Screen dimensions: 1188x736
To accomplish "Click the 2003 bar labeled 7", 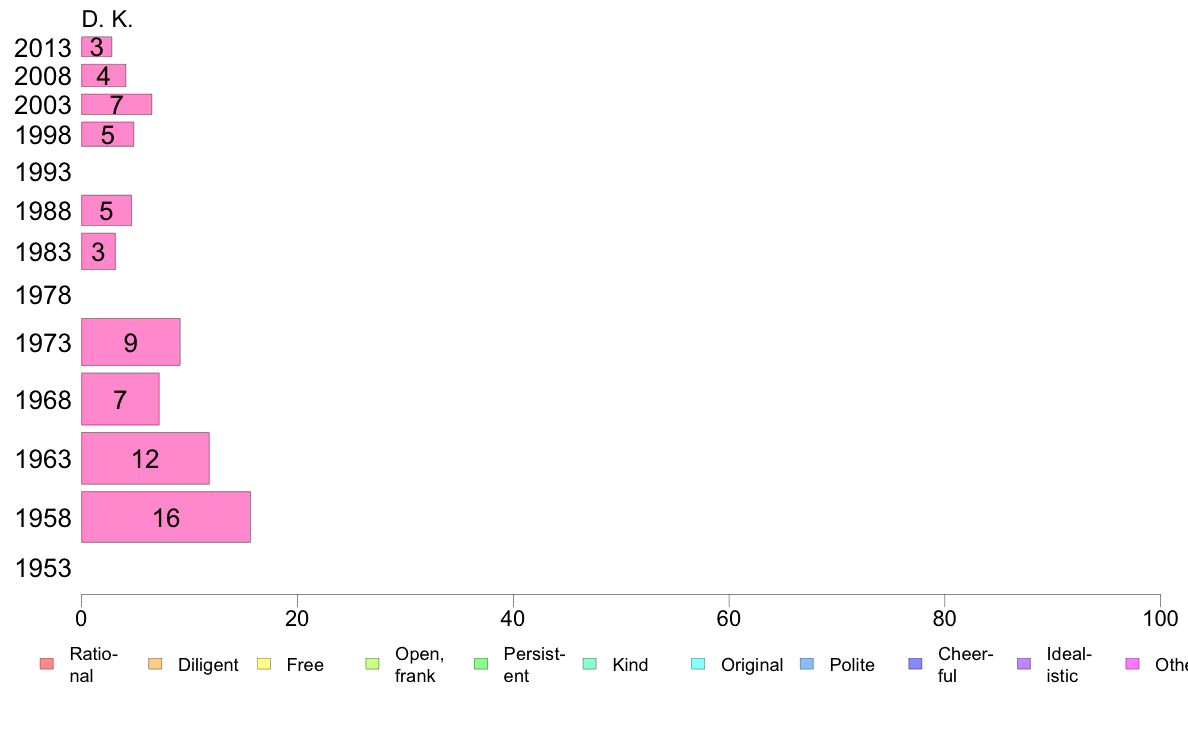I will 117,105.
